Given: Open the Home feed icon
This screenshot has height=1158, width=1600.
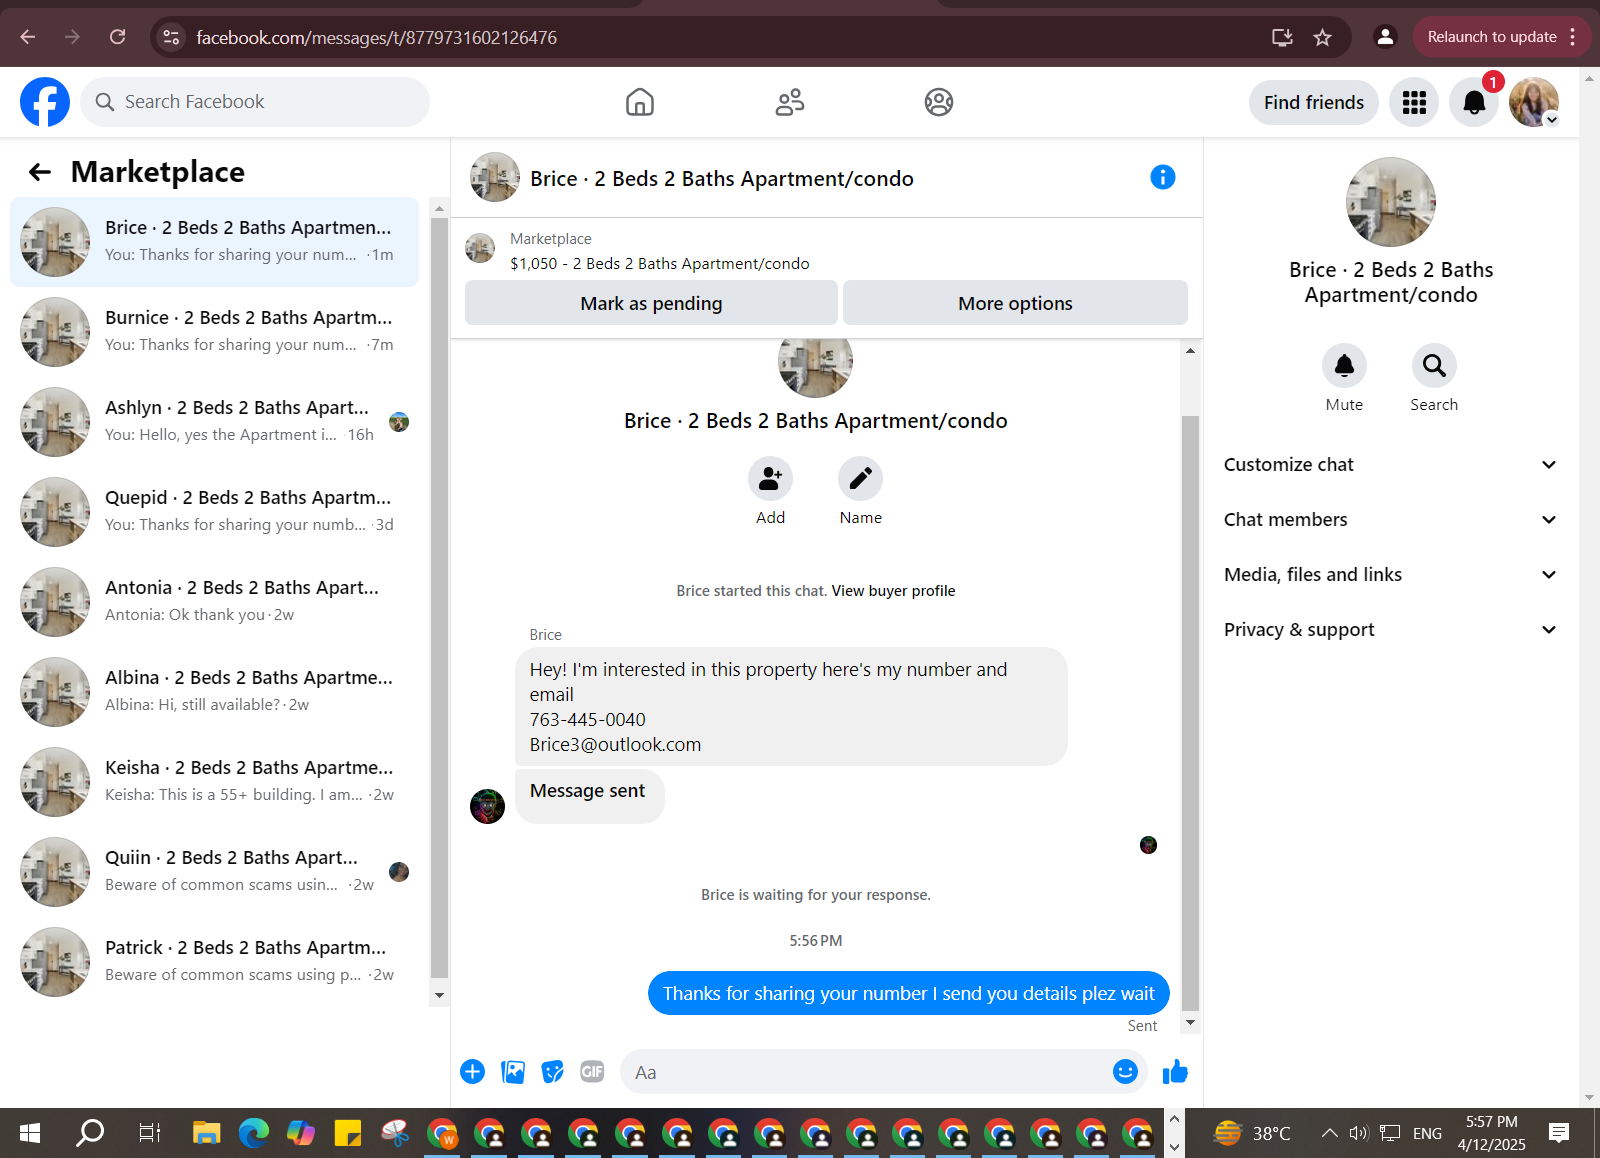Looking at the screenshot, I should pyautogui.click(x=640, y=102).
